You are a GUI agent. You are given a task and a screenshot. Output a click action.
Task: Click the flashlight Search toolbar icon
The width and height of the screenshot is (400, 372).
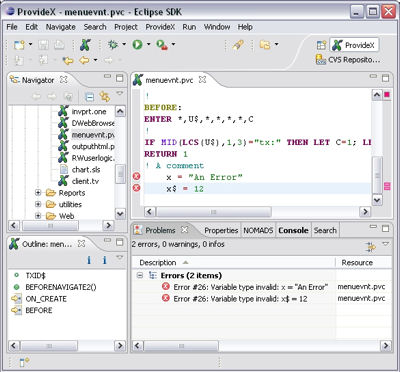238,45
